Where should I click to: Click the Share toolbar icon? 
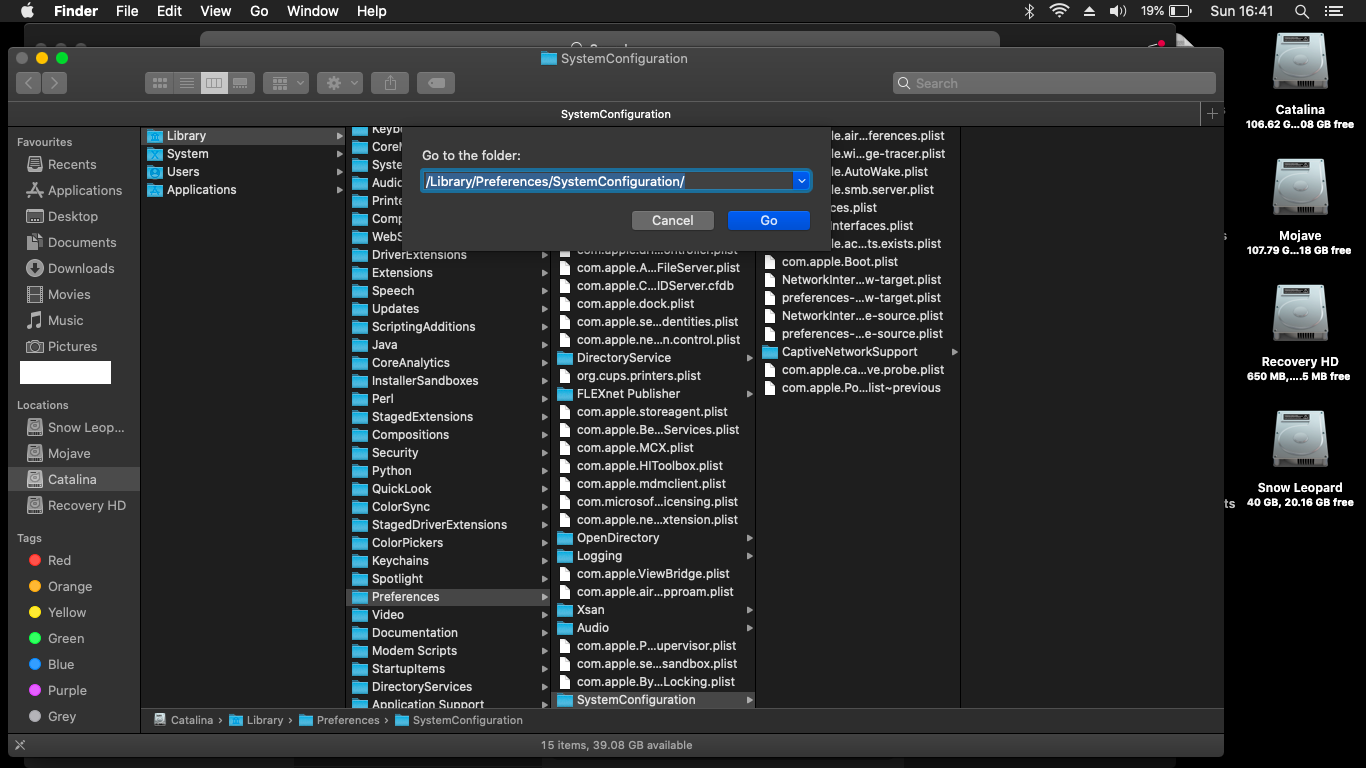[390, 84]
